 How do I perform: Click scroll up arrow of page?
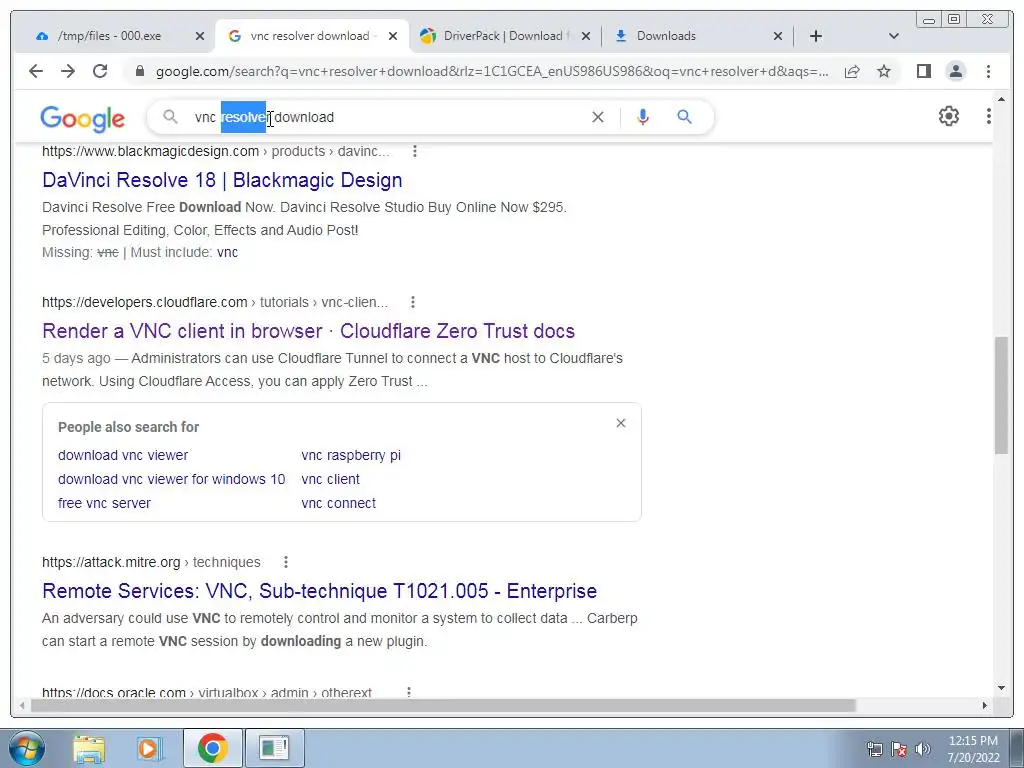(1002, 99)
